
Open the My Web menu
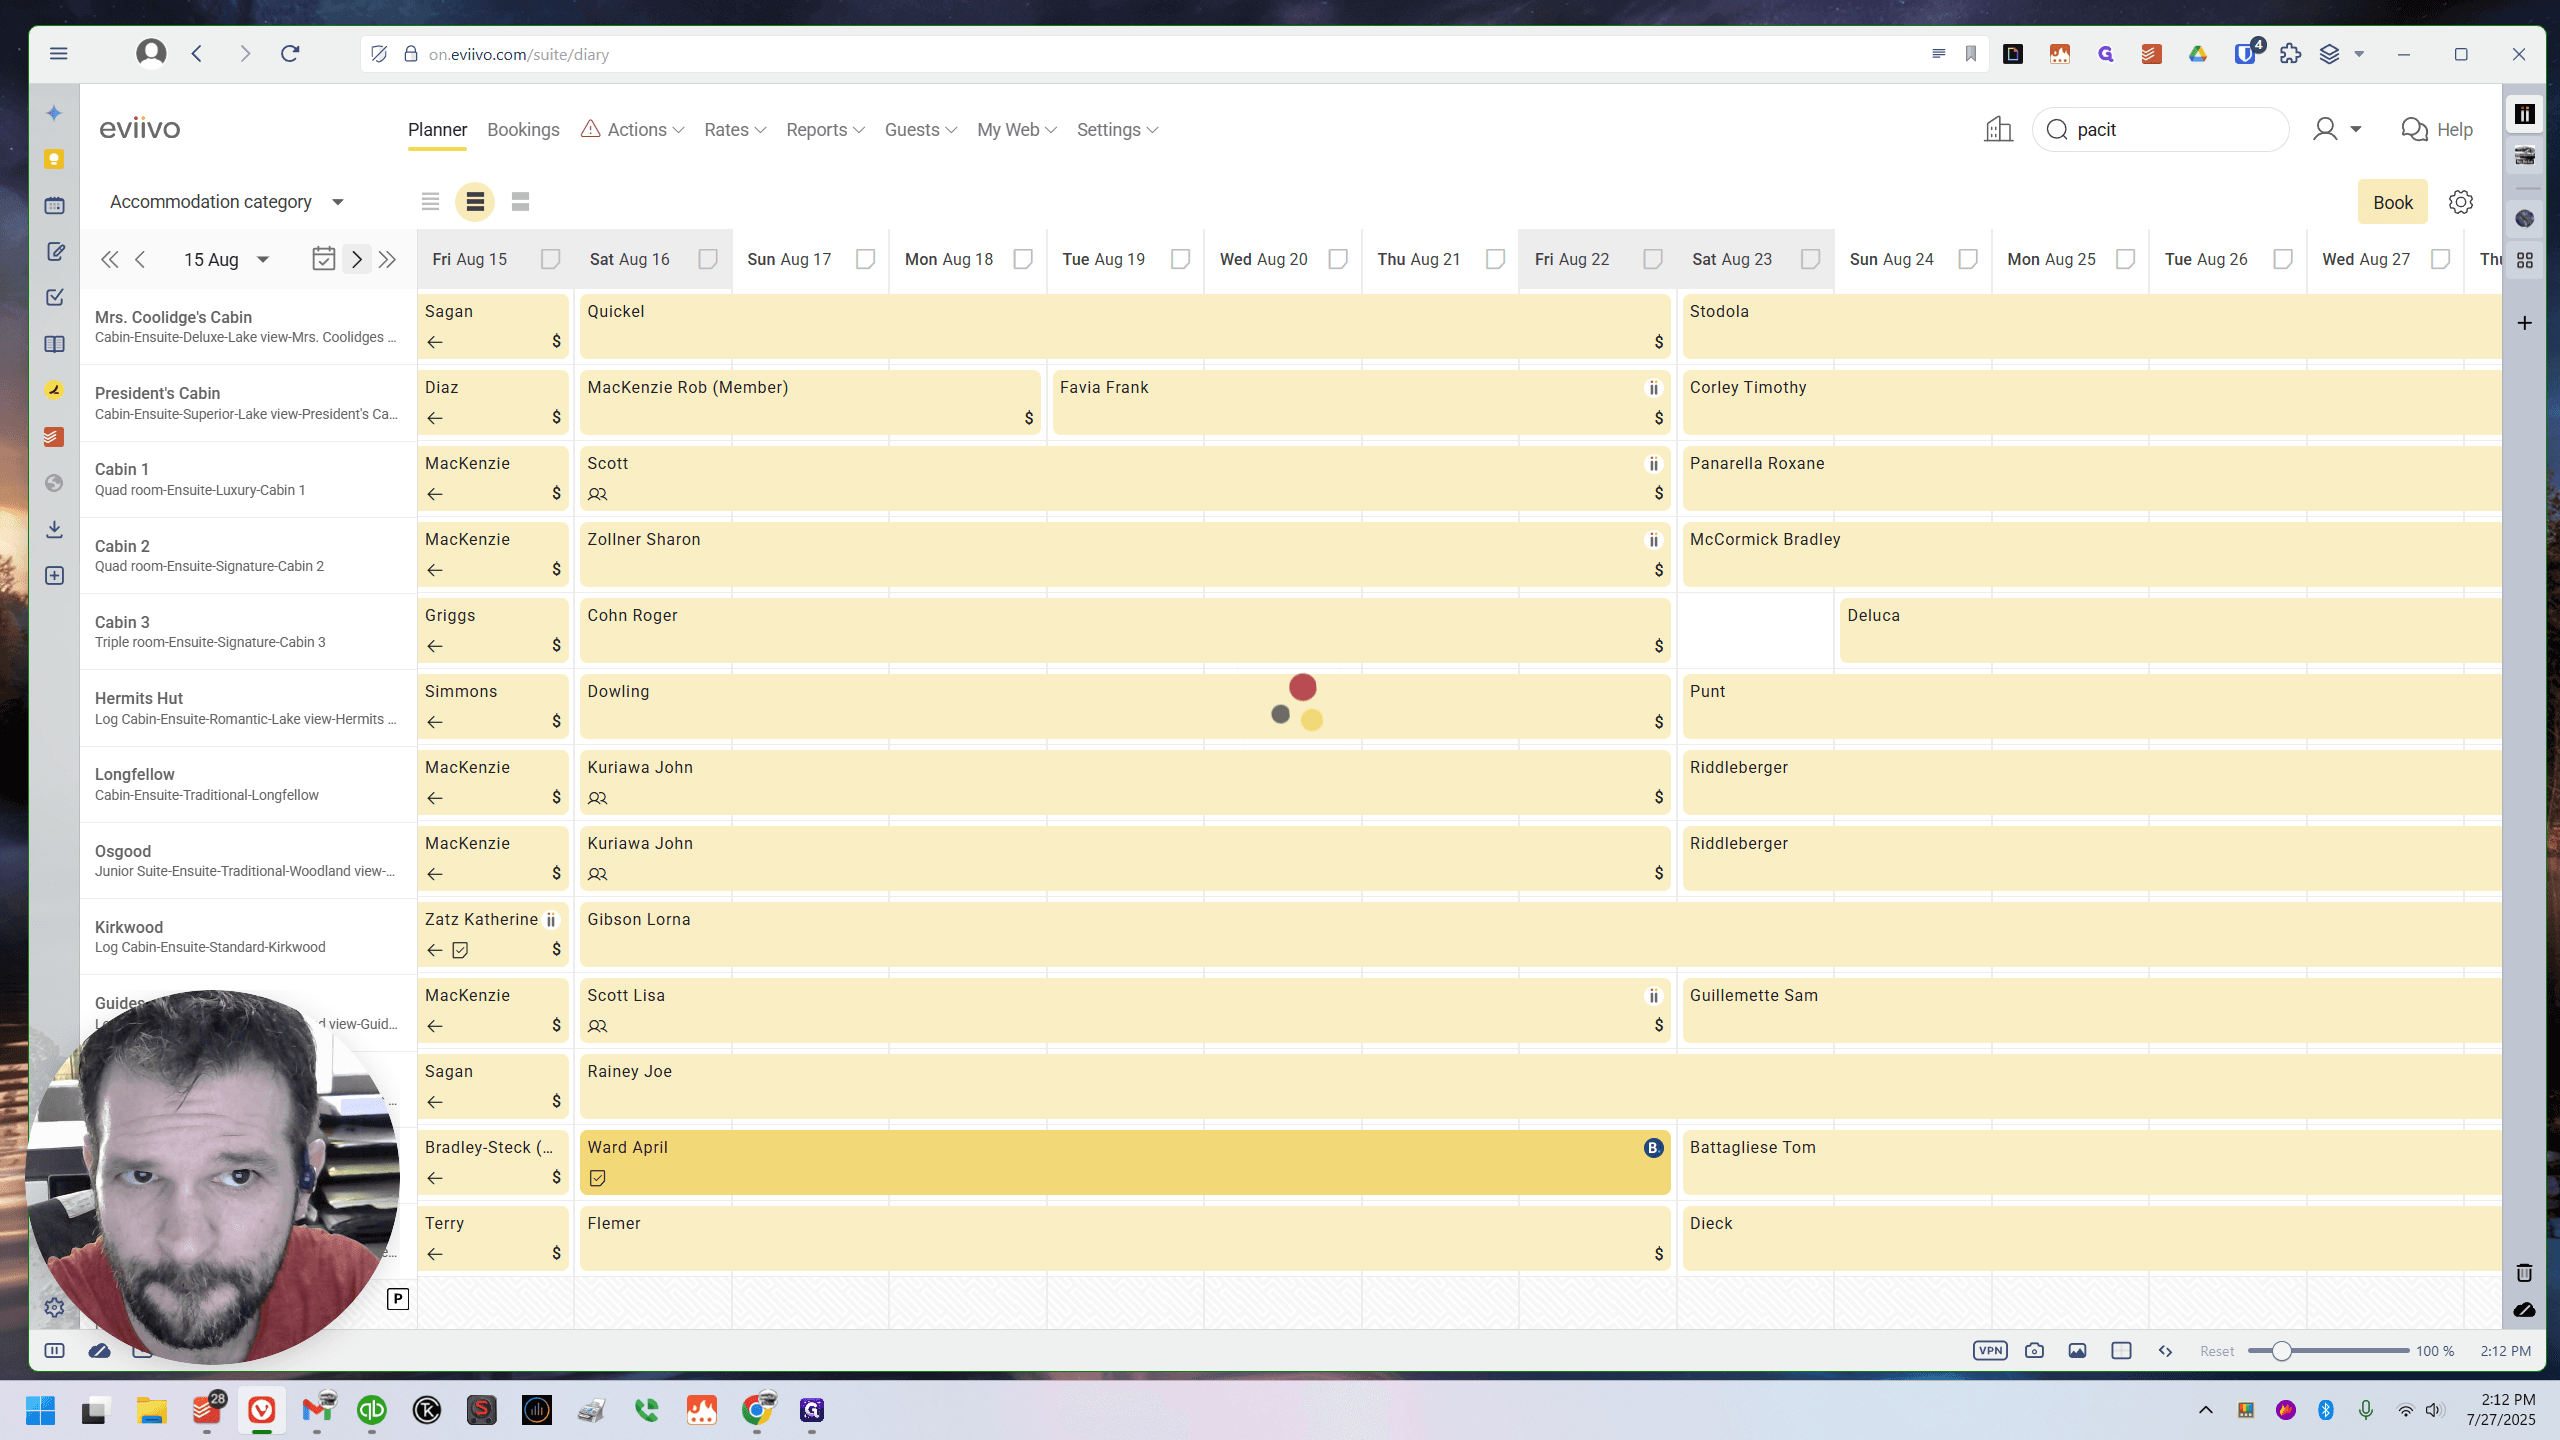(x=1017, y=130)
